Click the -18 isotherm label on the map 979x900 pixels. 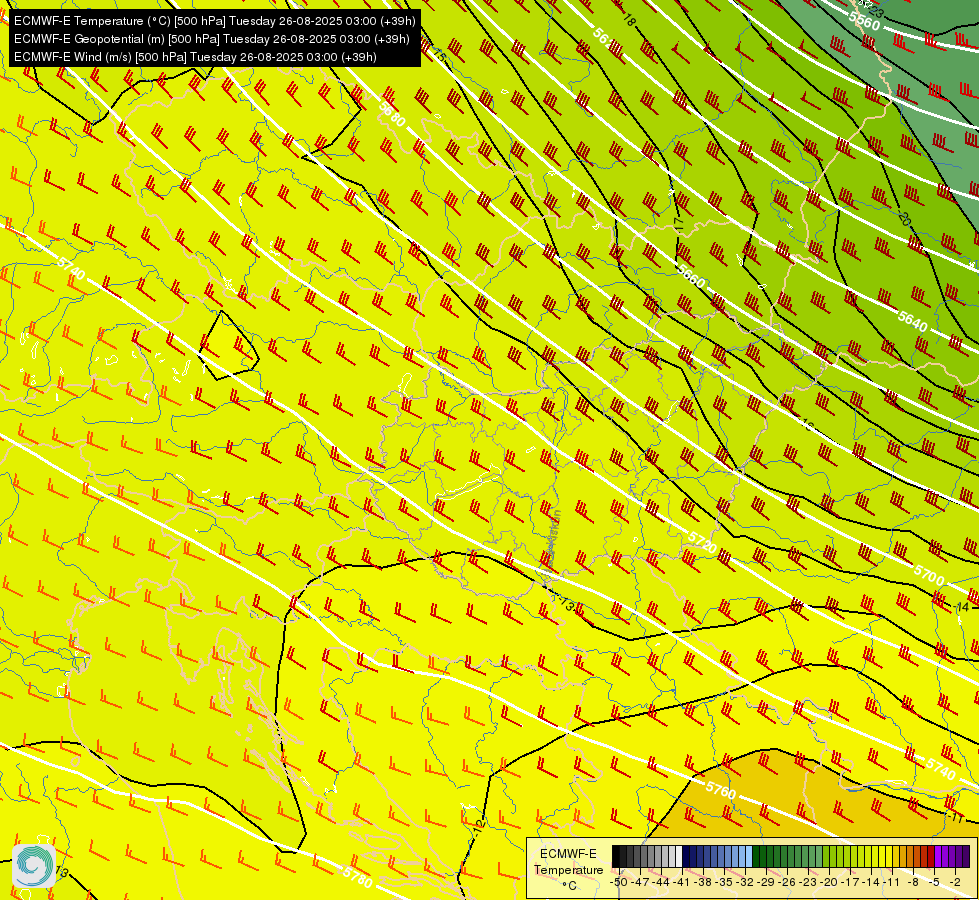[629, 20]
